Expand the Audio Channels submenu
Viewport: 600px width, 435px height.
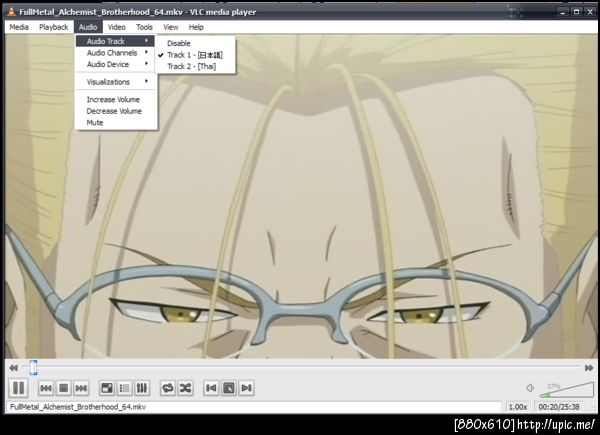click(115, 53)
